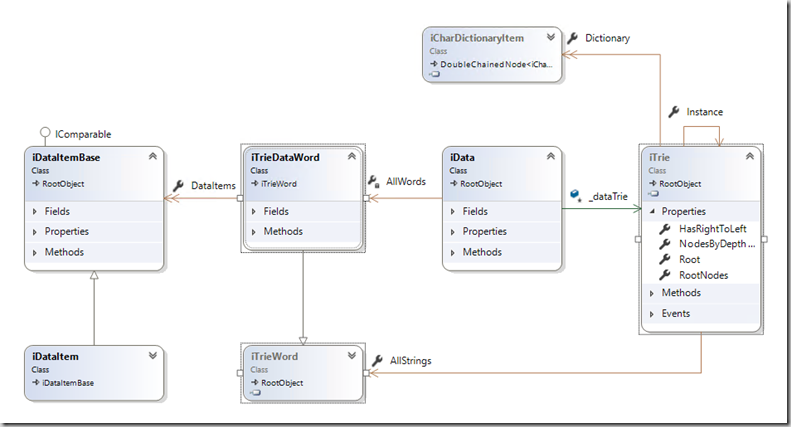Expand Methods in iTrie
791x427 pixels.
click(652, 293)
